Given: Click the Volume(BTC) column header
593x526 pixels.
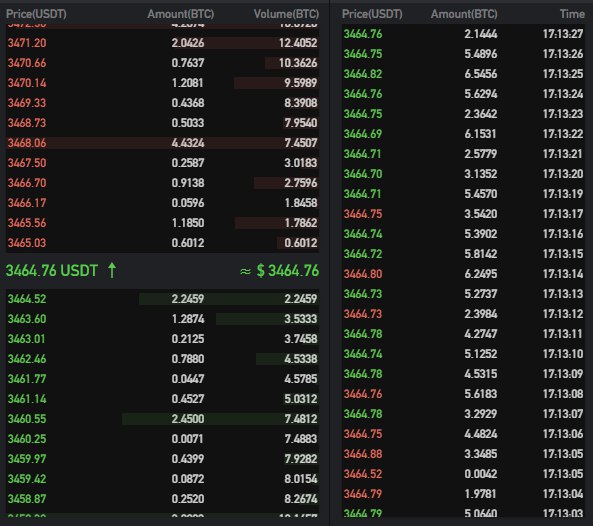Looking at the screenshot, I should [x=286, y=14].
